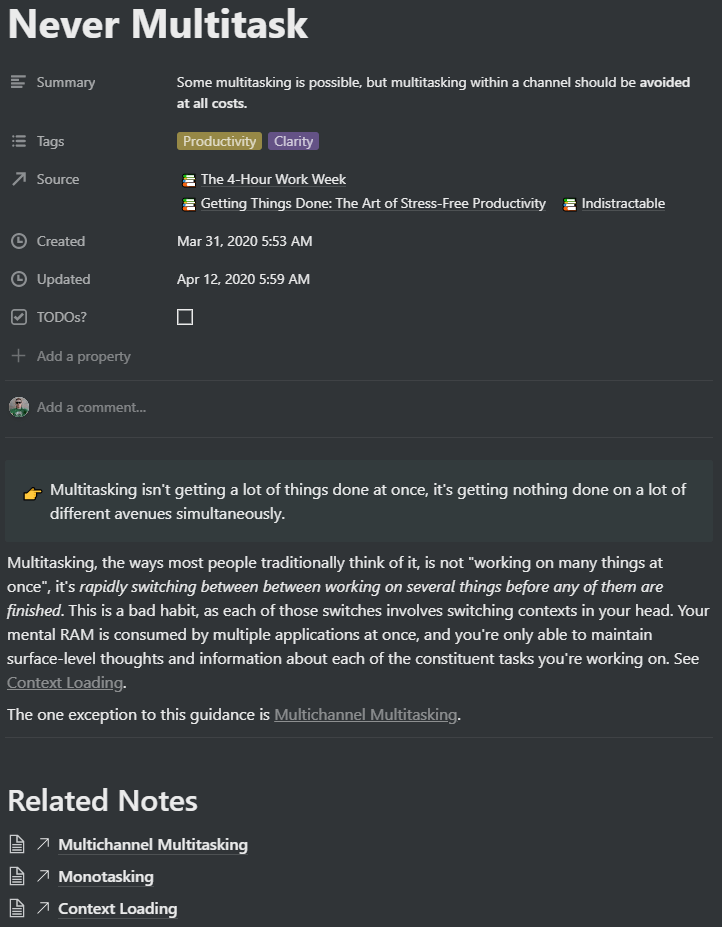The width and height of the screenshot is (722, 927).
Task: Click the user avatar beside comment field
Action: coord(18,407)
